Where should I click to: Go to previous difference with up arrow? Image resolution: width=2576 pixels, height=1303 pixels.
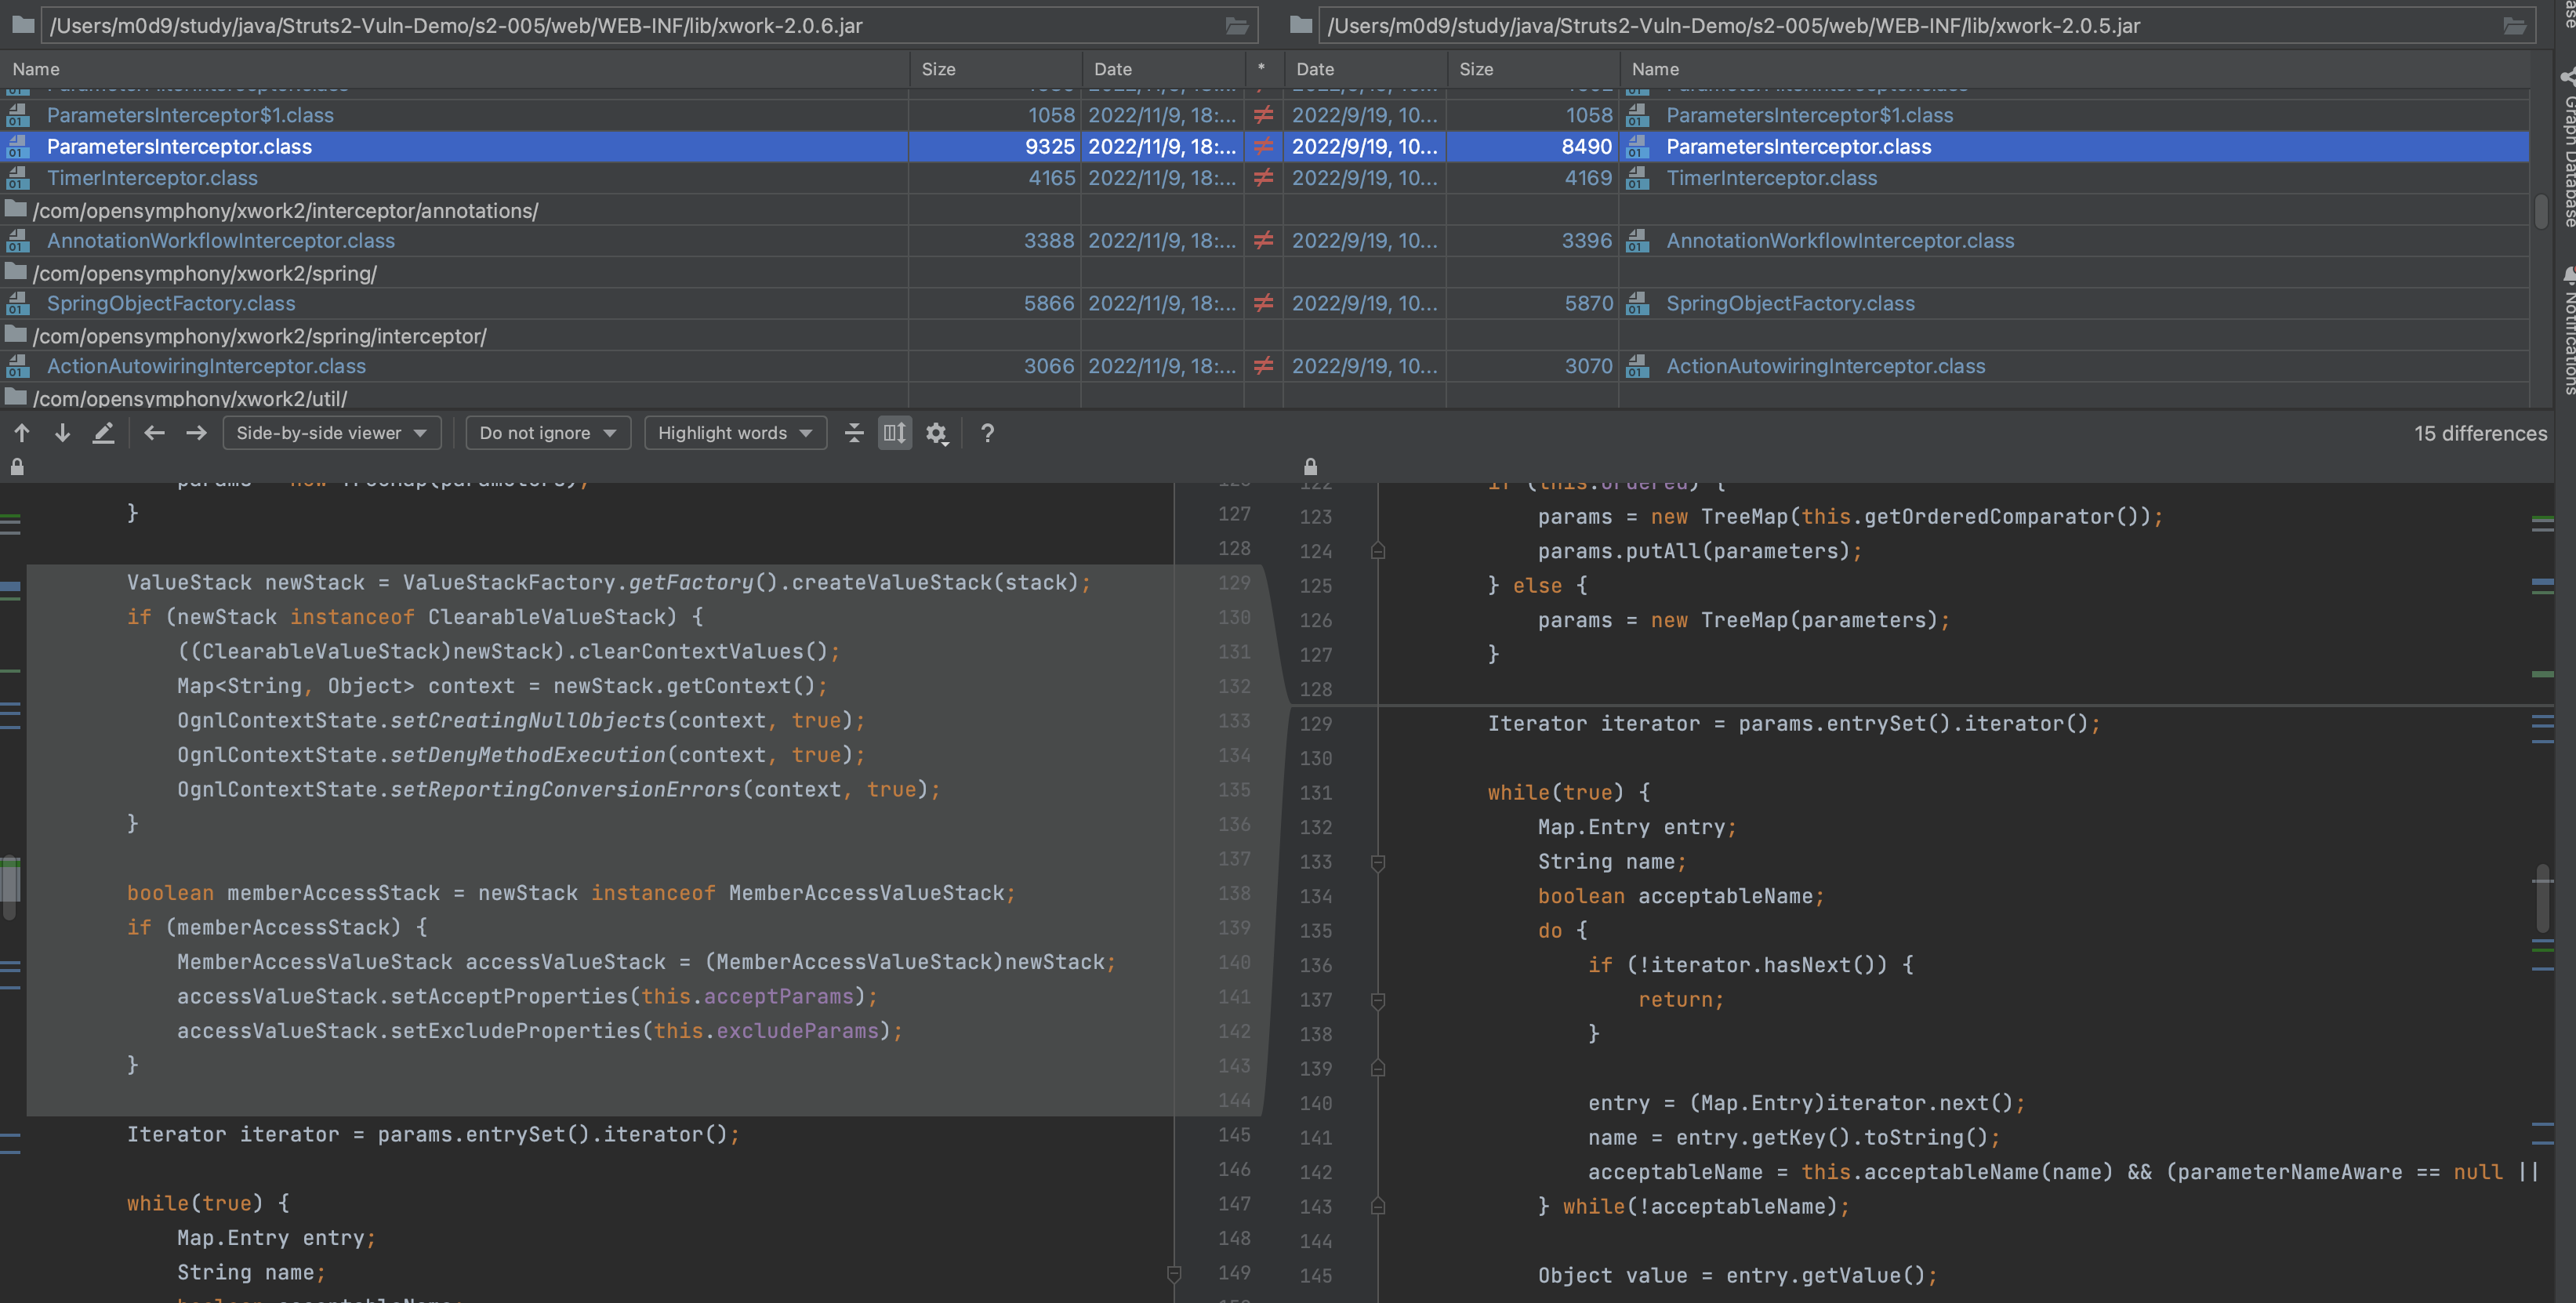pyautogui.click(x=22, y=433)
